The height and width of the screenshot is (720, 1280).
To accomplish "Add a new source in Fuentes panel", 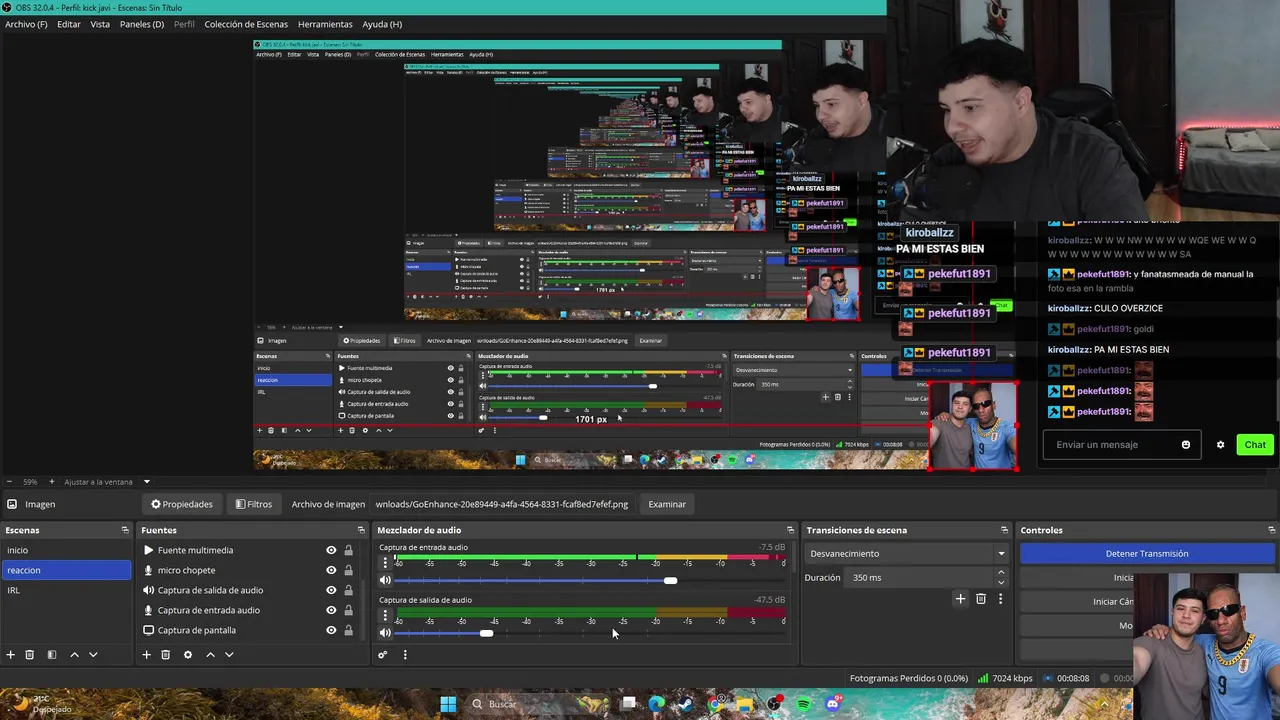I will [x=146, y=655].
